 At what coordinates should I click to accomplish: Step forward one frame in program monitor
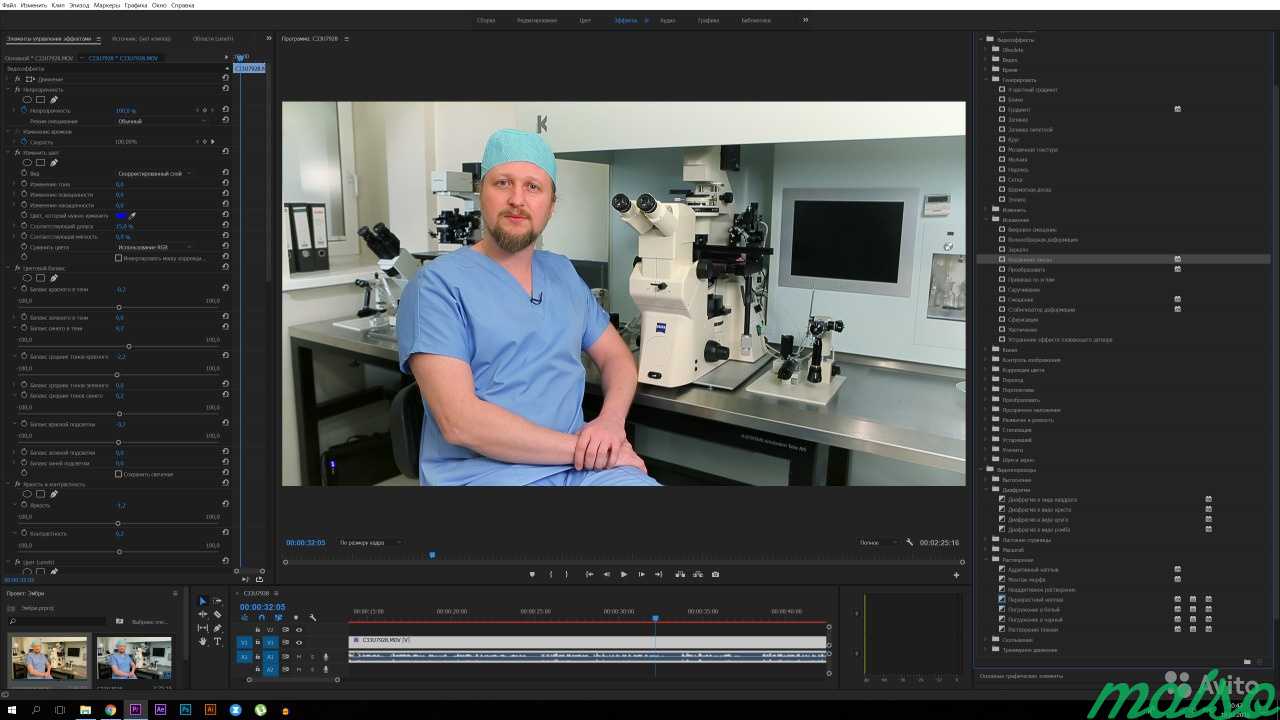(641, 574)
